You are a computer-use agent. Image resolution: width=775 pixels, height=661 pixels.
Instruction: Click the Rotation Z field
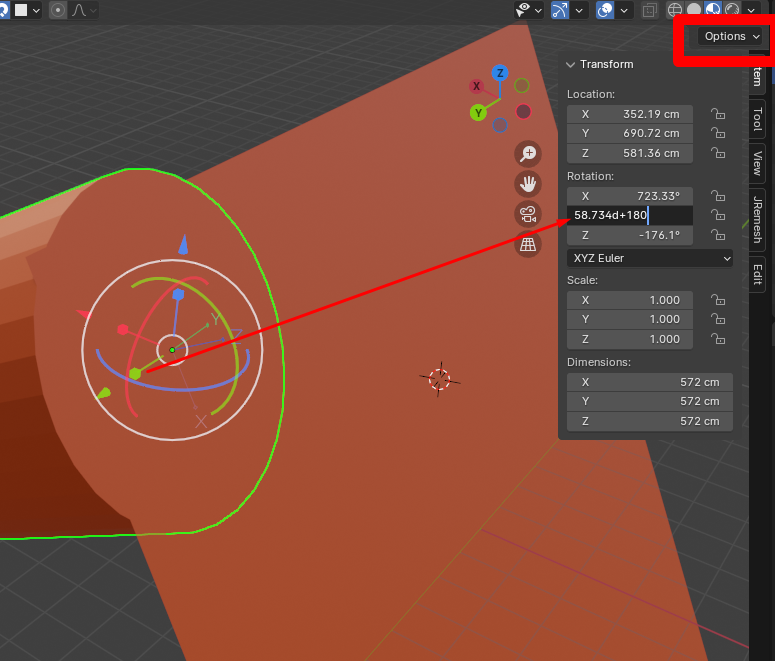(630, 235)
